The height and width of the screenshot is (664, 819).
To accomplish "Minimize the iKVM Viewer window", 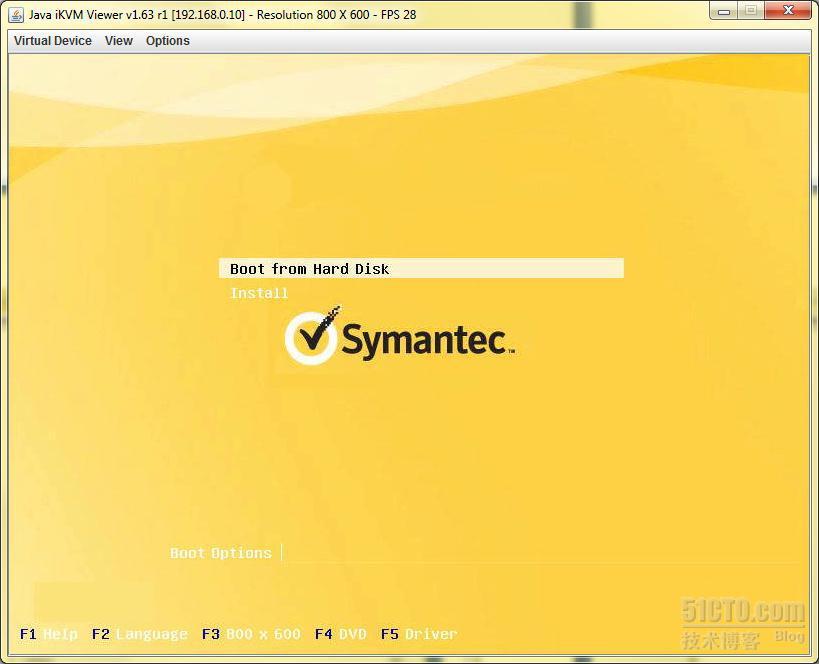I will [x=724, y=11].
